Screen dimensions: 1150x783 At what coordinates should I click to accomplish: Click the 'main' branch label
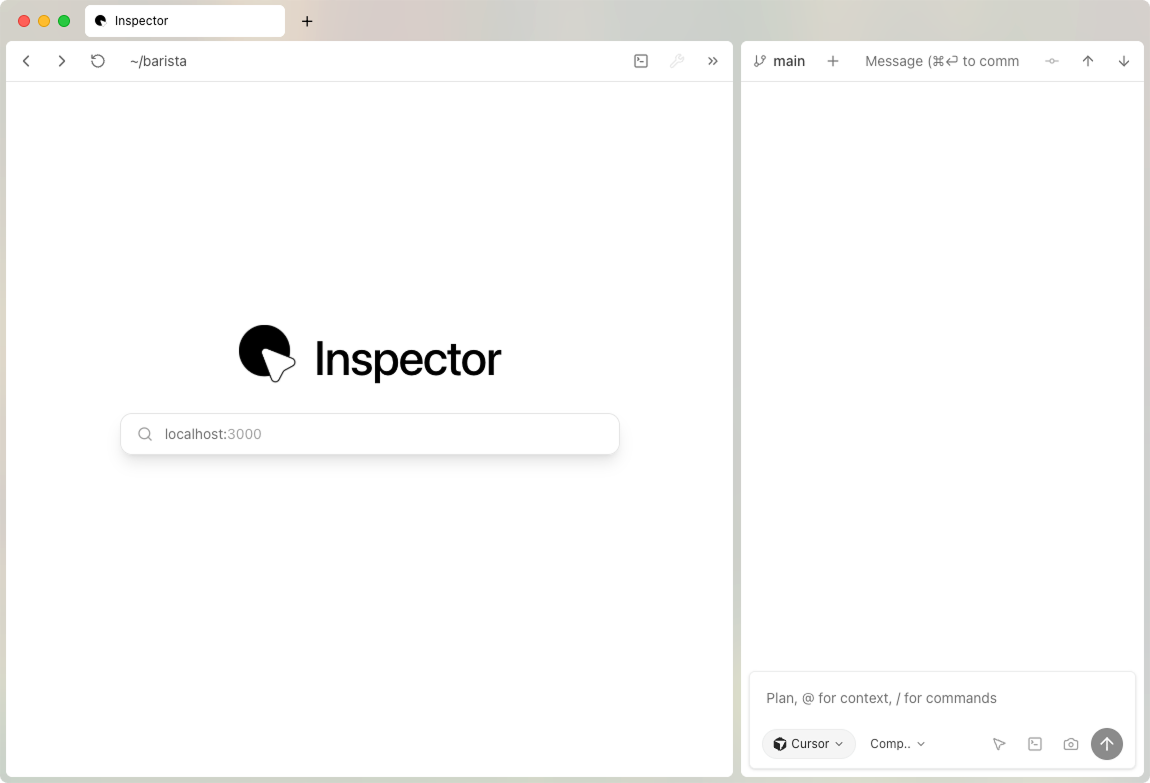tap(789, 61)
